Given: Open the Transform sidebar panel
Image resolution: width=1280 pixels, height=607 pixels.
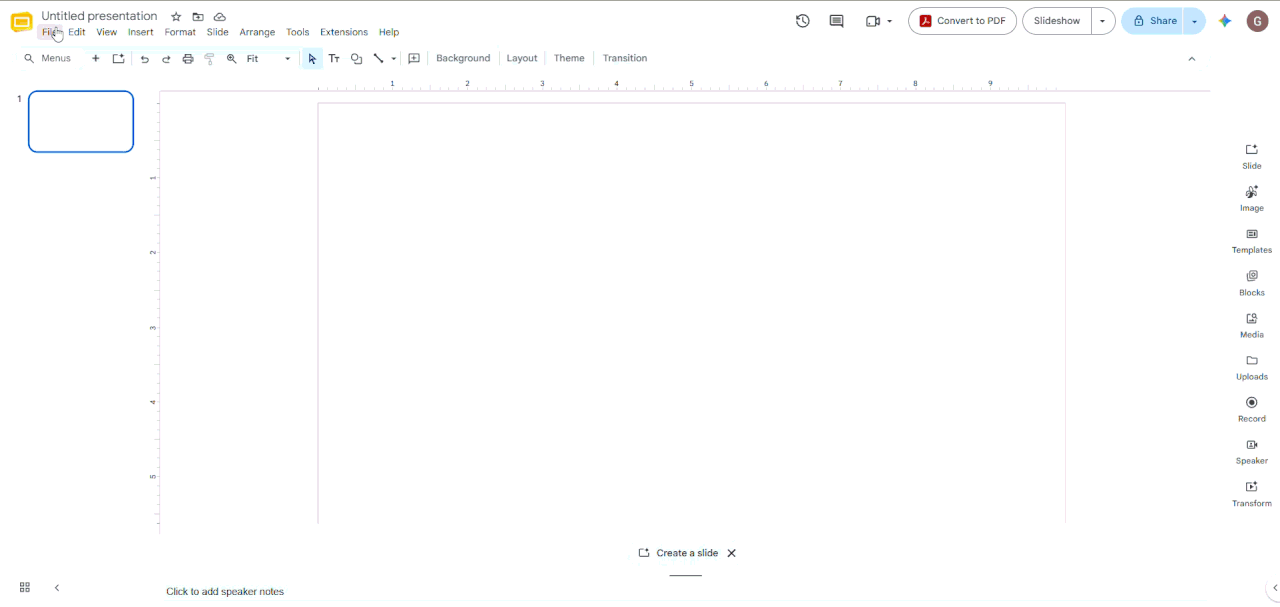Looking at the screenshot, I should 1252,493.
